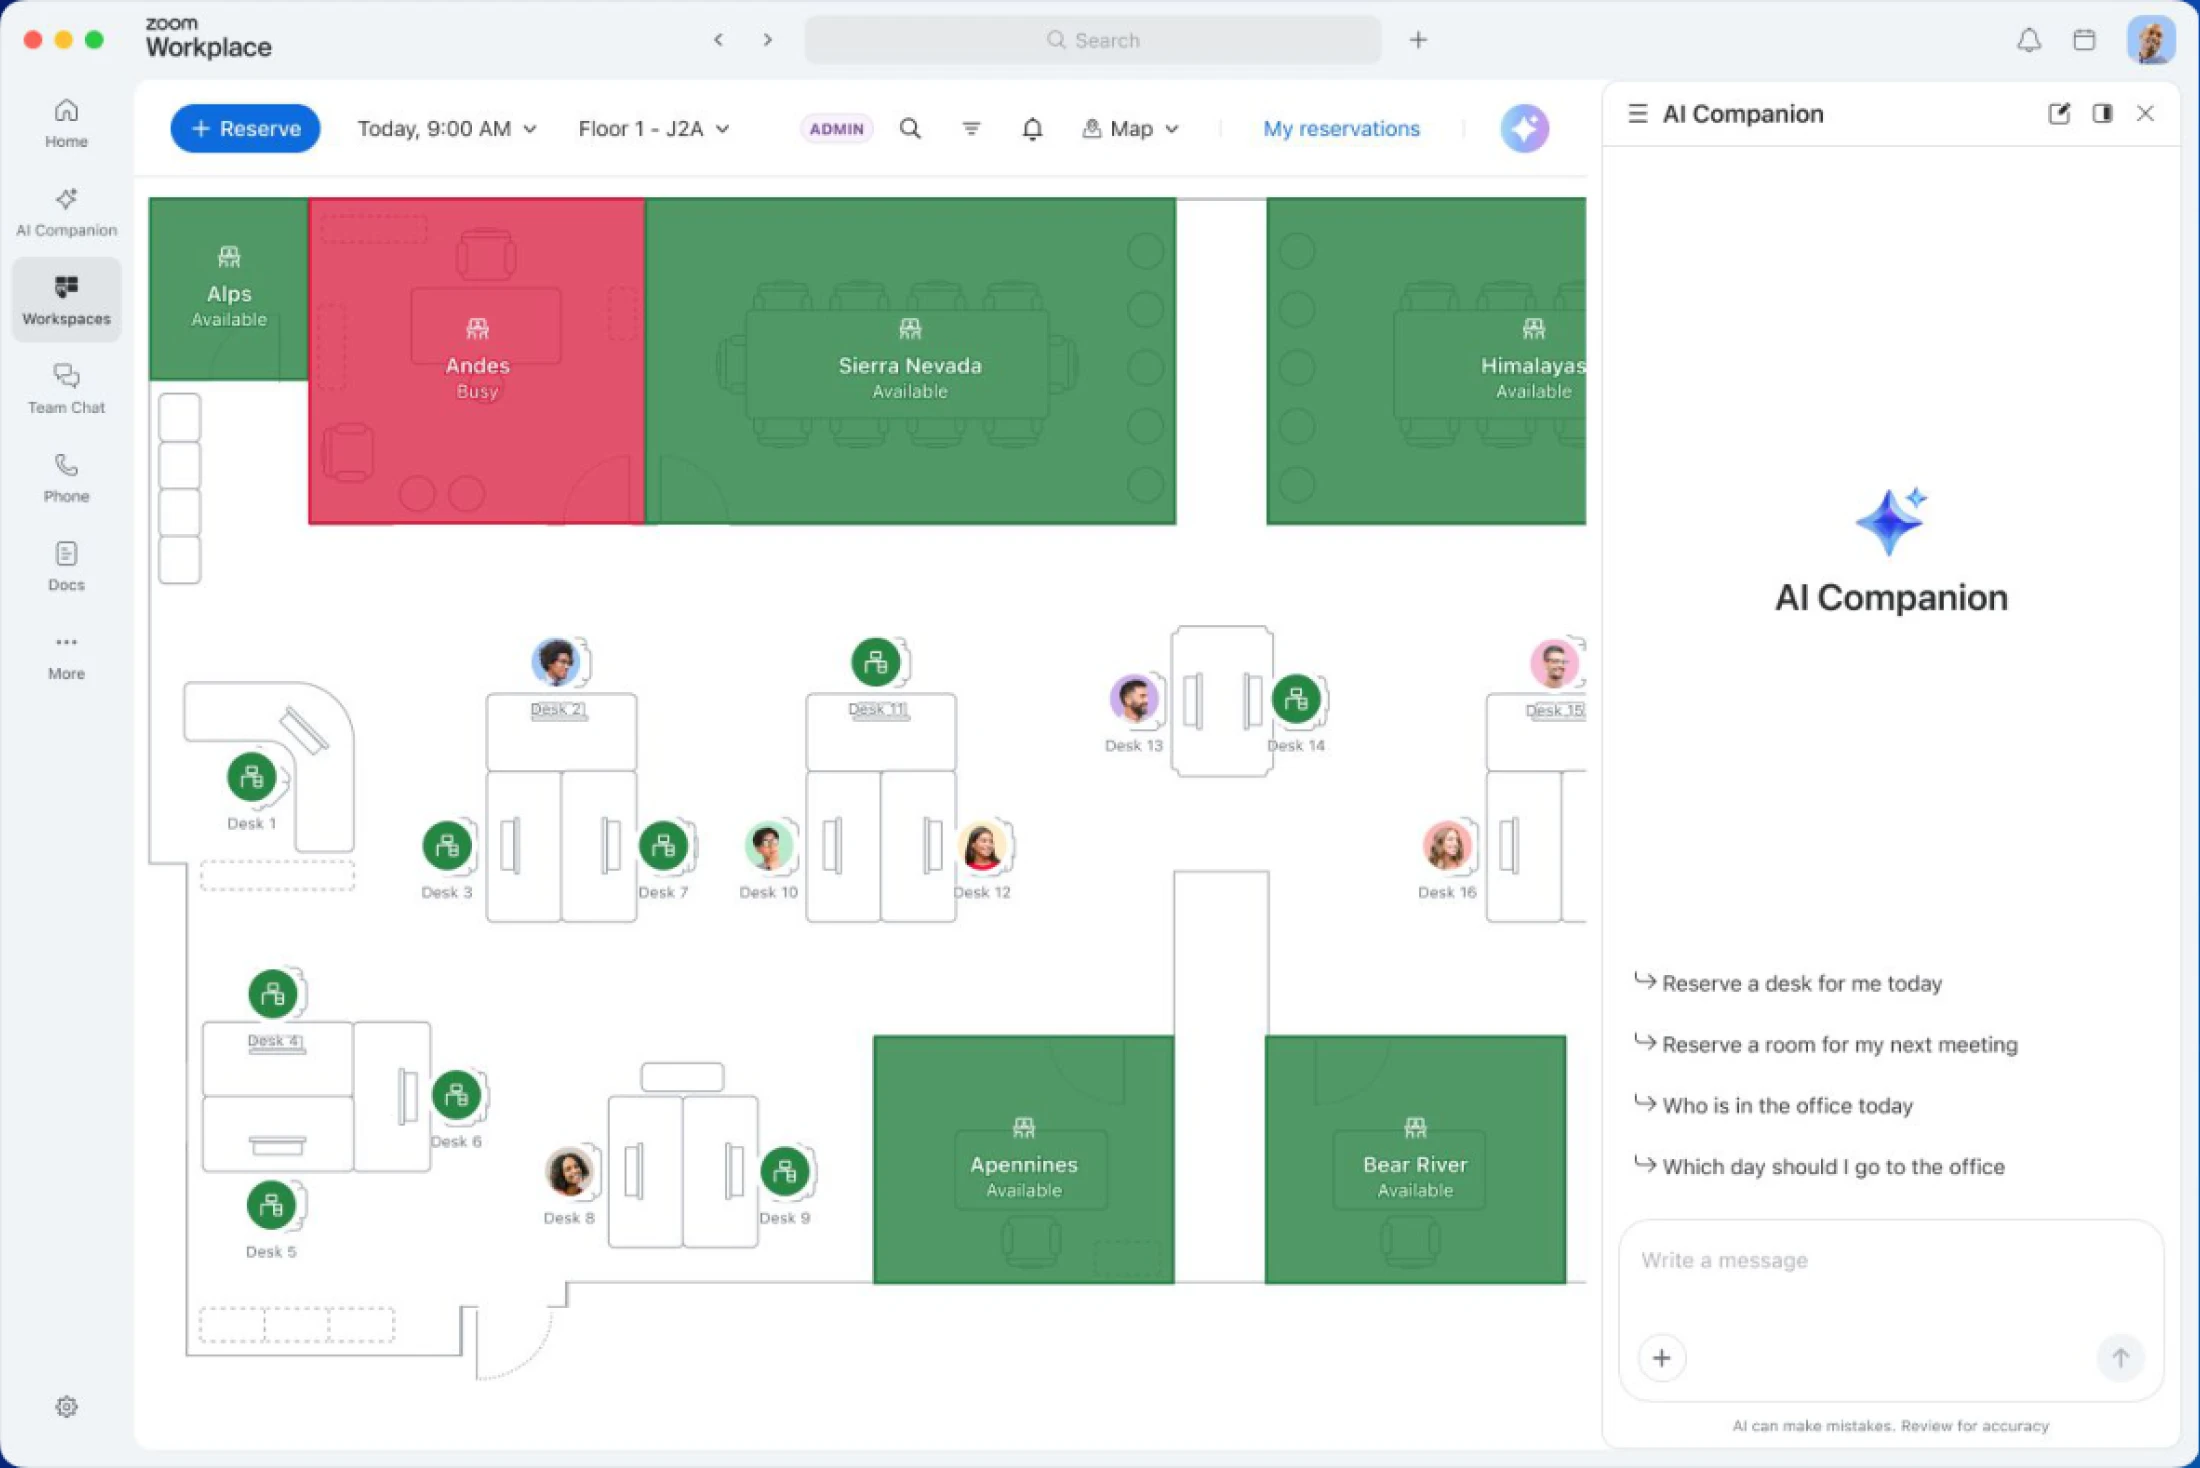
Task: Select available Desk 5 icon
Action: coord(271,1205)
